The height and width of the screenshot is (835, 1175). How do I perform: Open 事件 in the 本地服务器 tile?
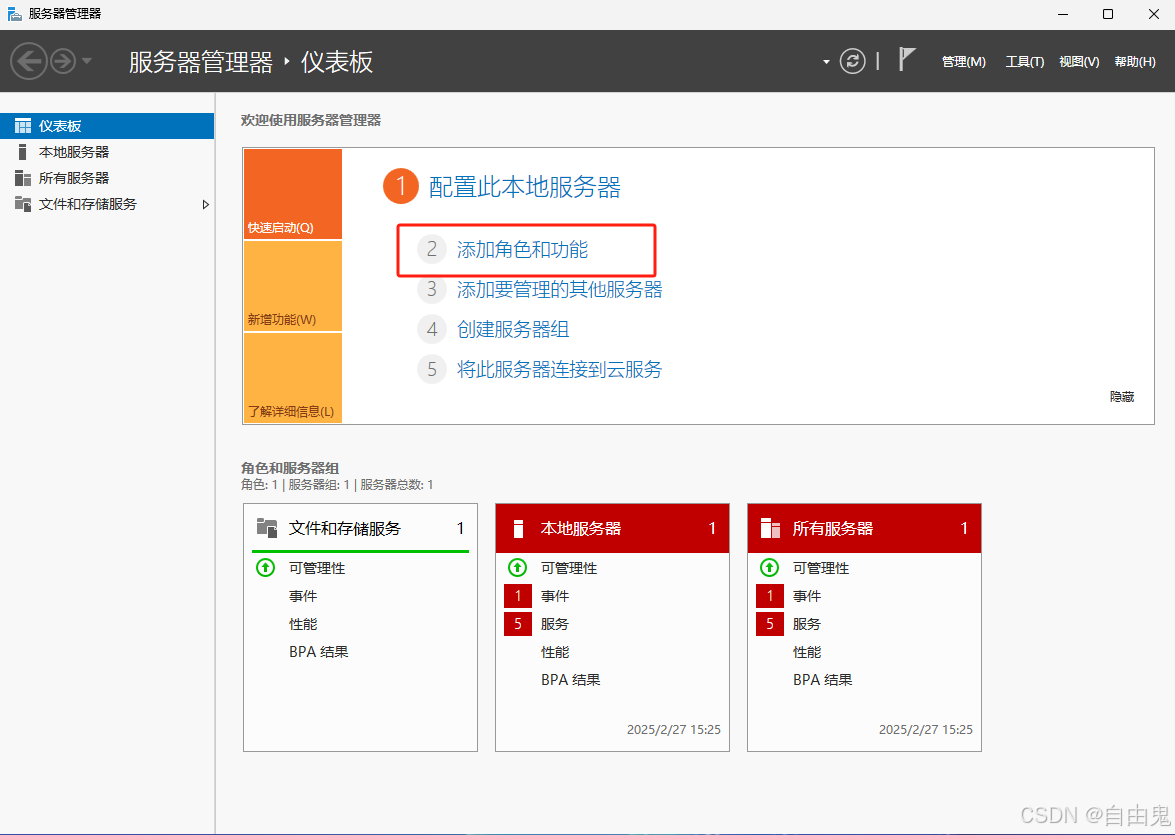click(x=555, y=596)
